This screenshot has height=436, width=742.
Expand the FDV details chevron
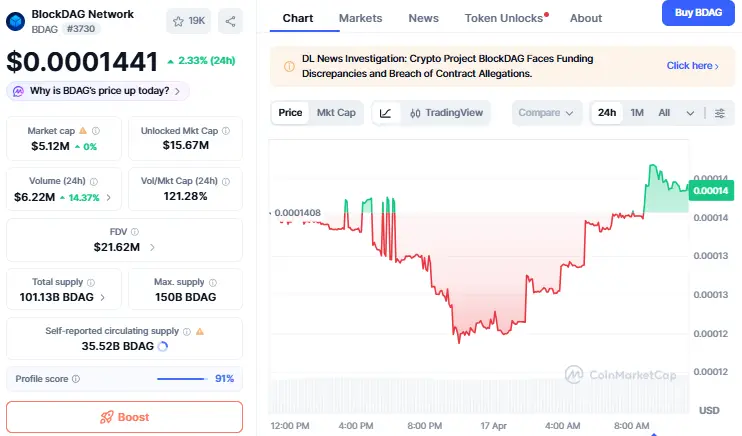click(152, 247)
